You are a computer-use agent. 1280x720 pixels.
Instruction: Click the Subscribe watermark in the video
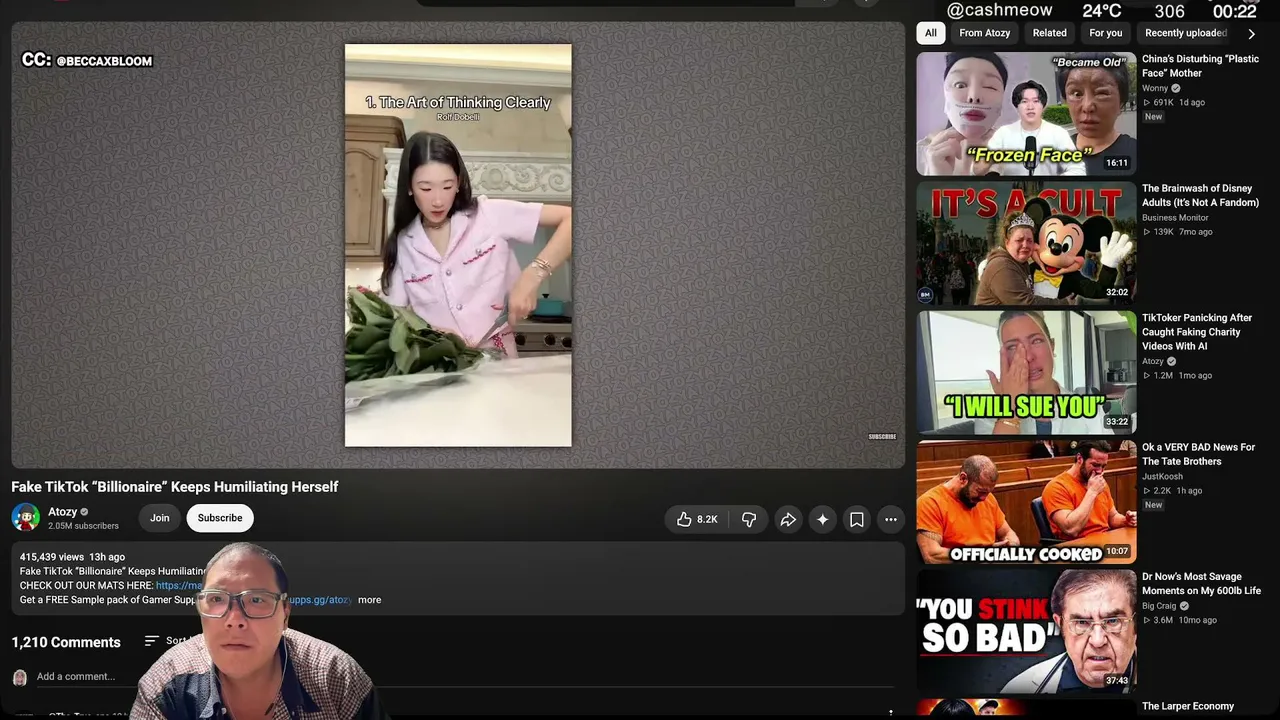tap(882, 436)
